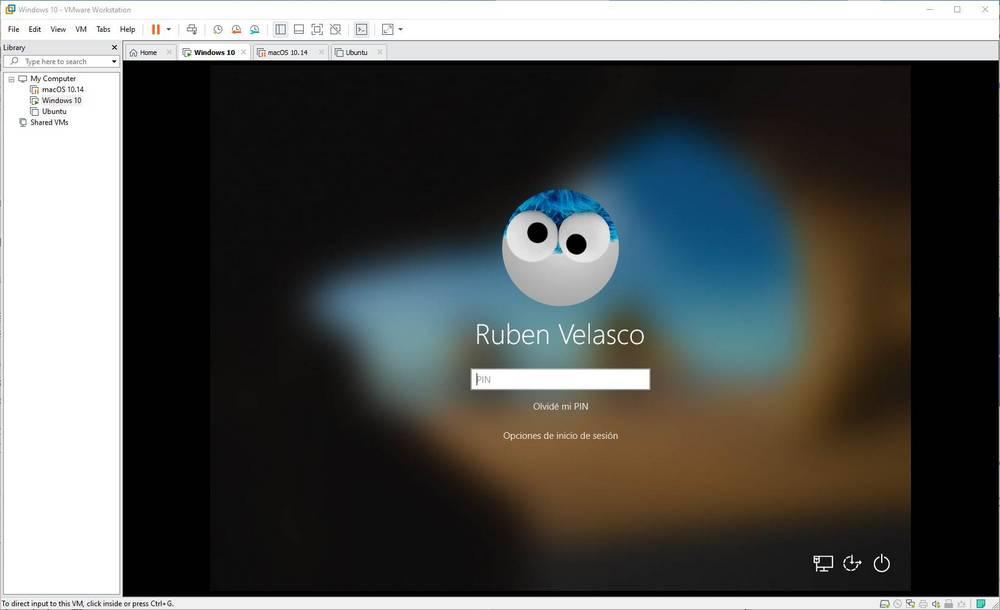Open the Tabs menu

click(103, 29)
